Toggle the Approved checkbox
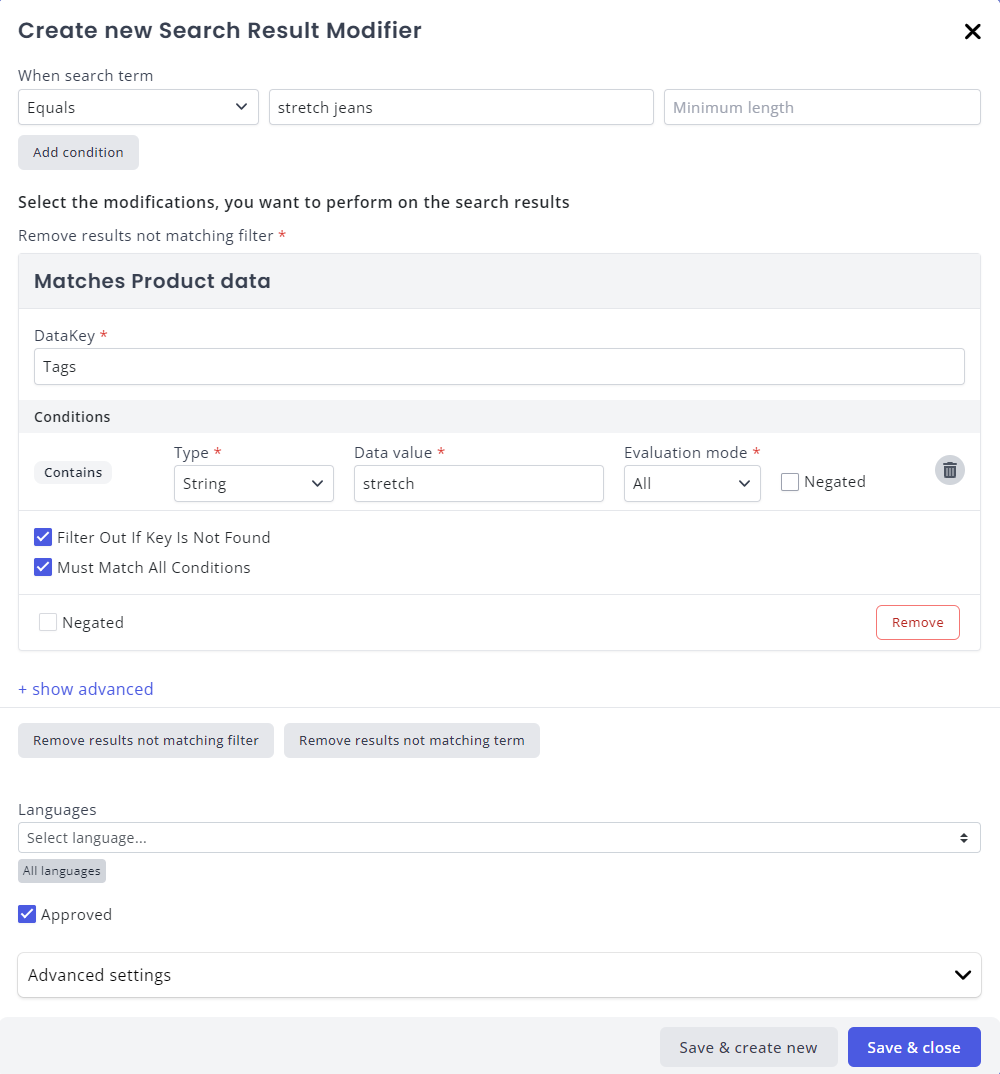The width and height of the screenshot is (1000, 1074). (27, 914)
